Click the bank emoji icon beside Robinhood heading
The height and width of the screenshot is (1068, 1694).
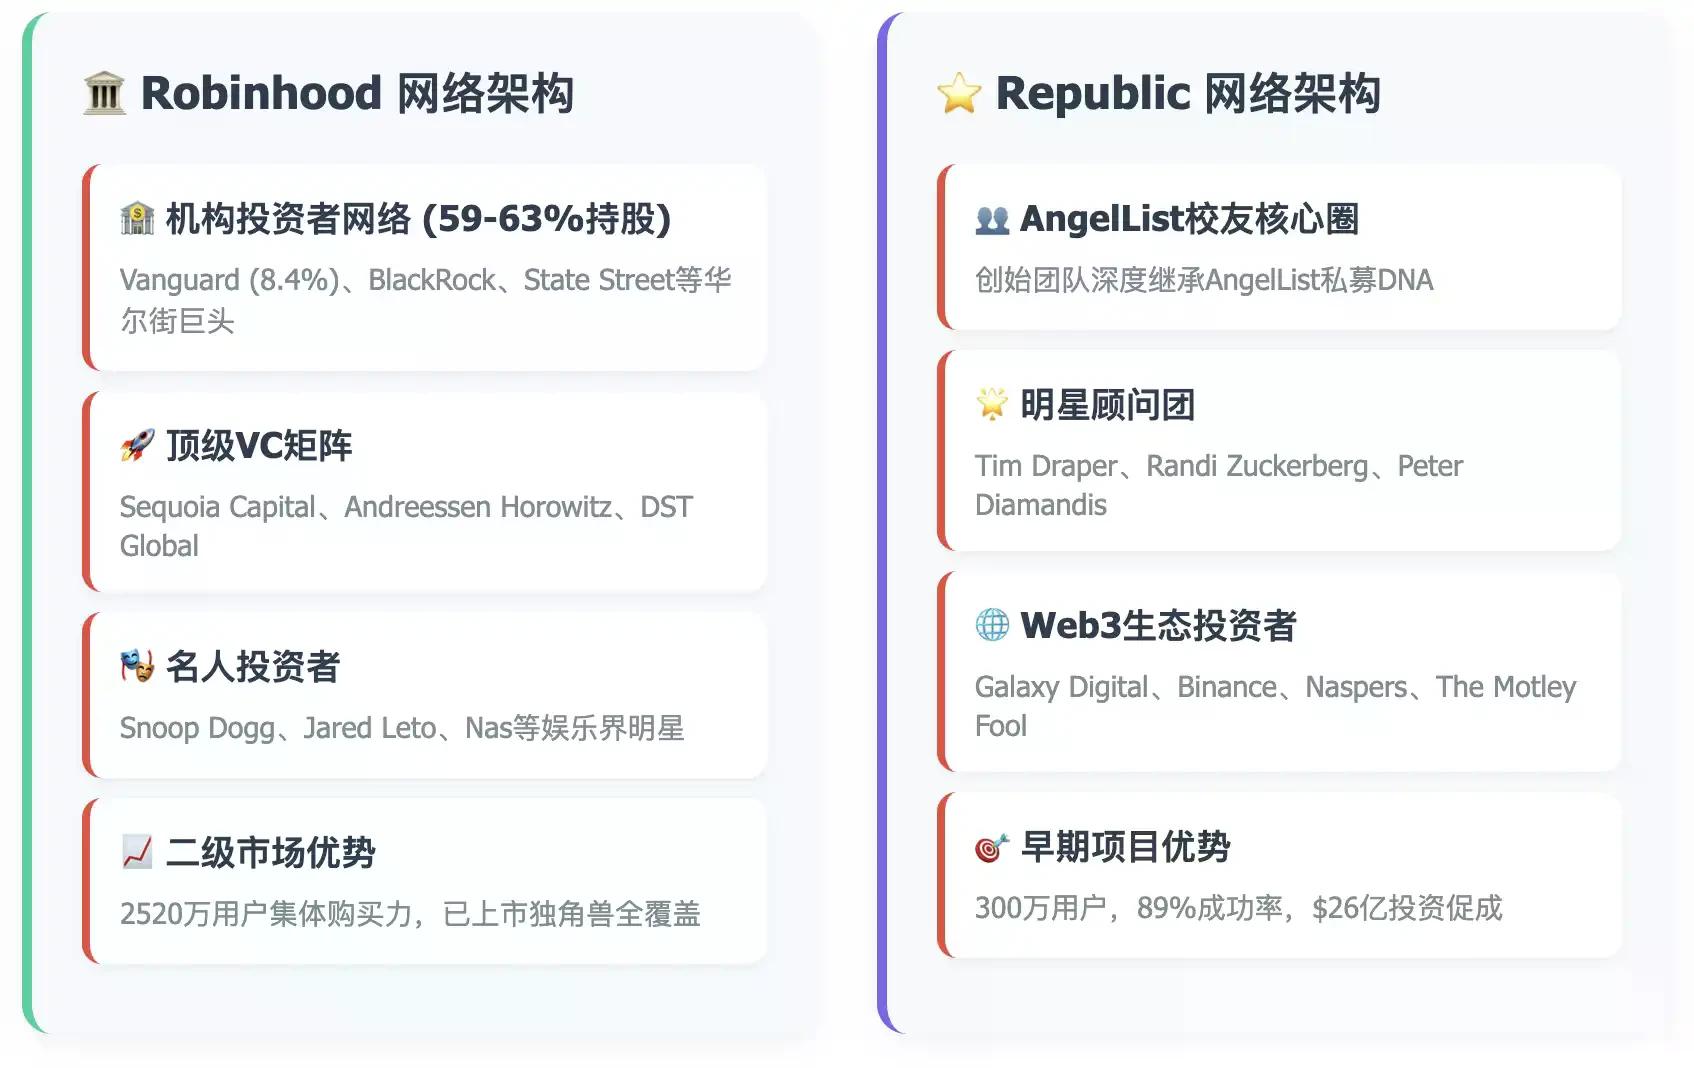(x=104, y=93)
